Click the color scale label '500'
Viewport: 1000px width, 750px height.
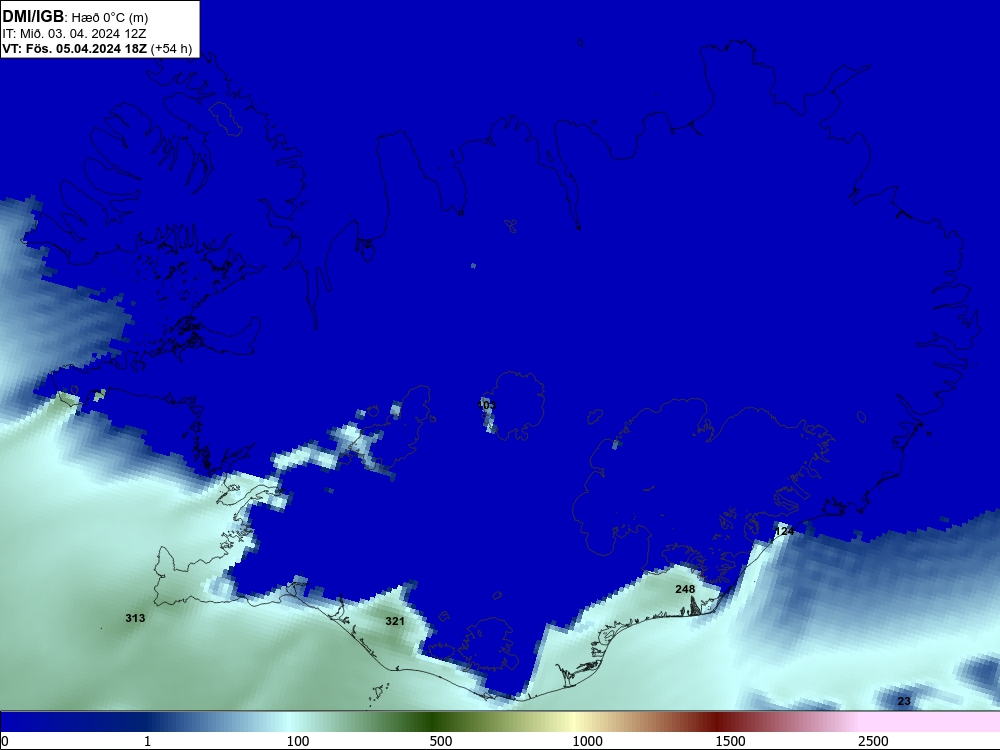click(441, 741)
